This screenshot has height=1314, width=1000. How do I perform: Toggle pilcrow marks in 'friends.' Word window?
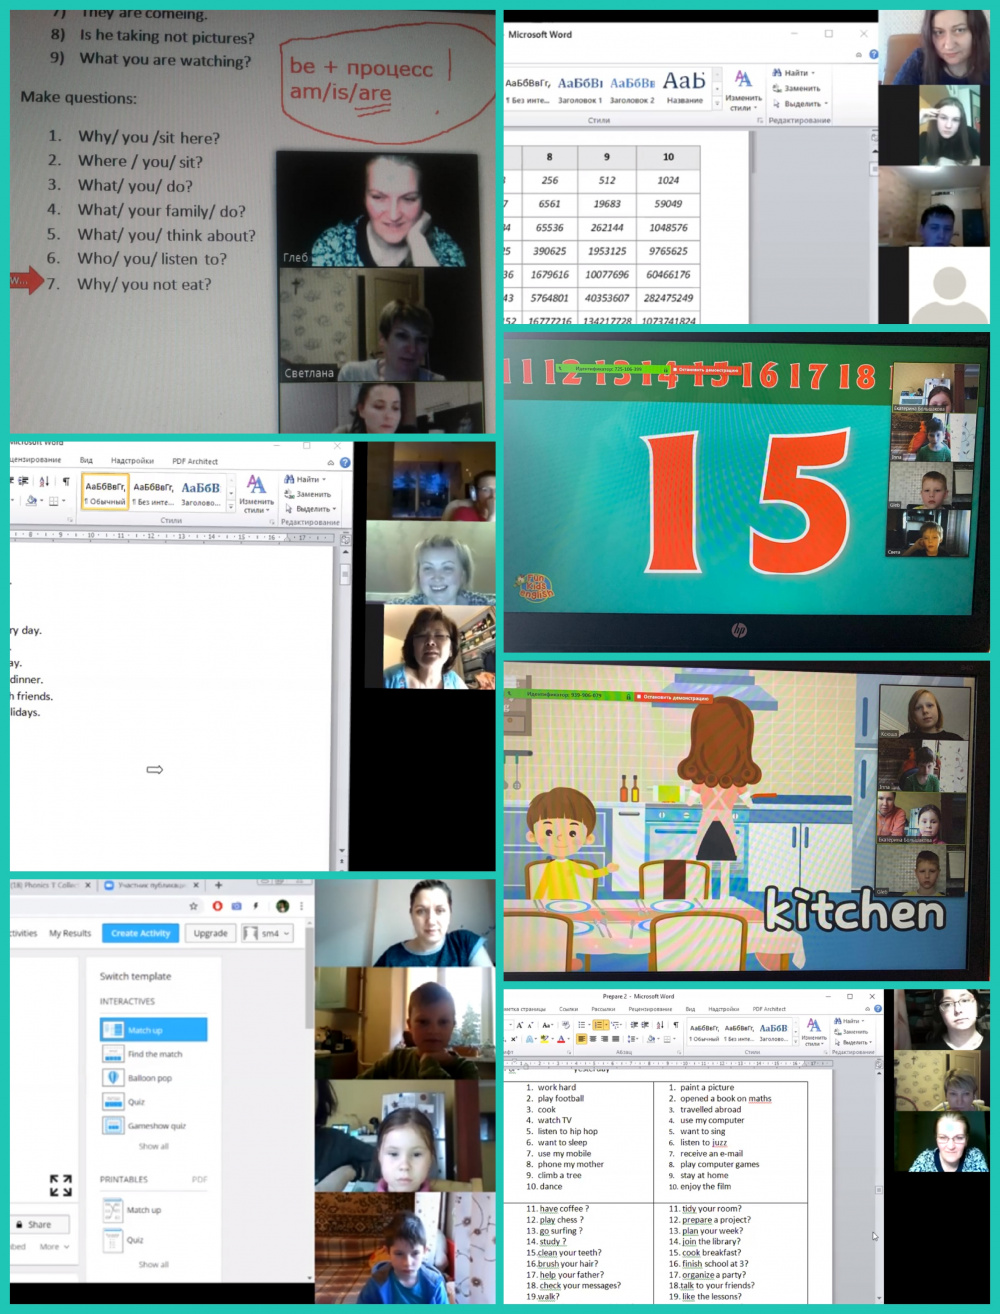[x=66, y=481]
